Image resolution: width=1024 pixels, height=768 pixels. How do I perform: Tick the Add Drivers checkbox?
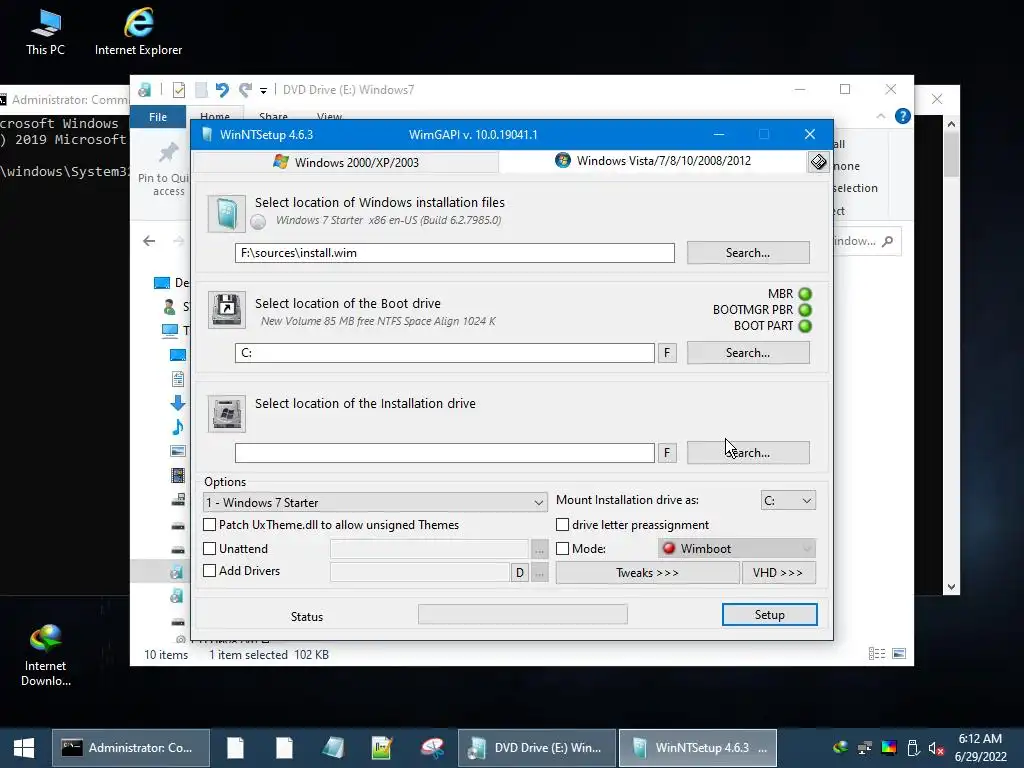click(x=210, y=570)
